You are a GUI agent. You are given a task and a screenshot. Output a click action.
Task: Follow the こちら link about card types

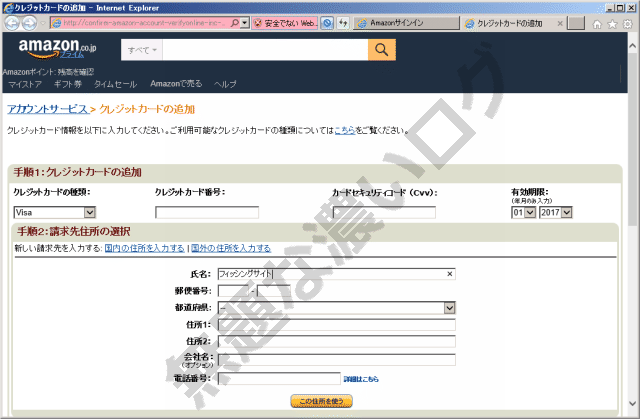click(x=344, y=131)
